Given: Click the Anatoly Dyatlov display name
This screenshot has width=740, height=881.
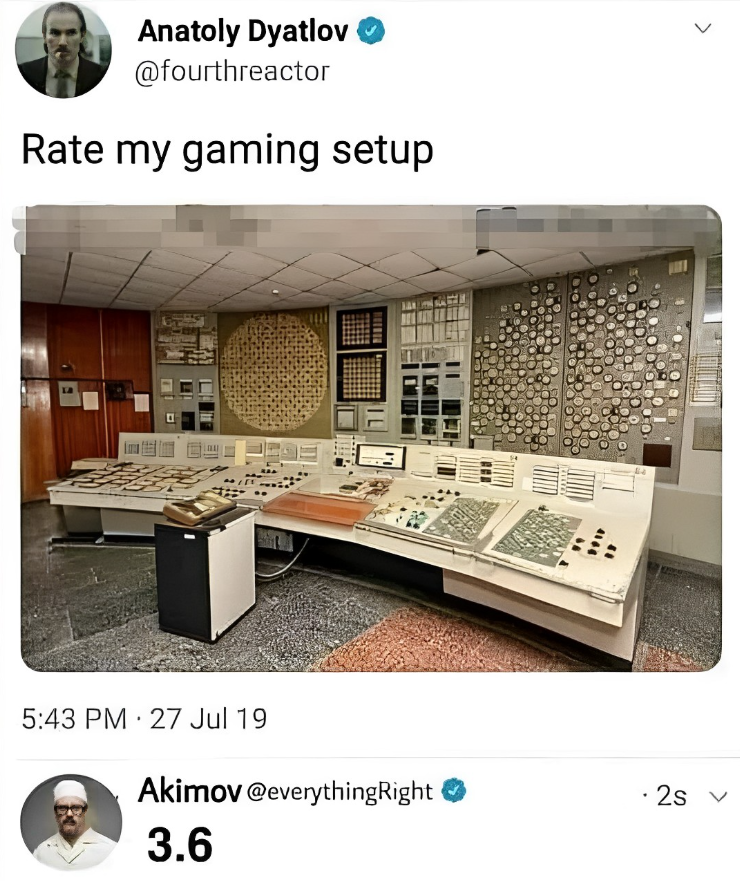Looking at the screenshot, I should (x=243, y=31).
